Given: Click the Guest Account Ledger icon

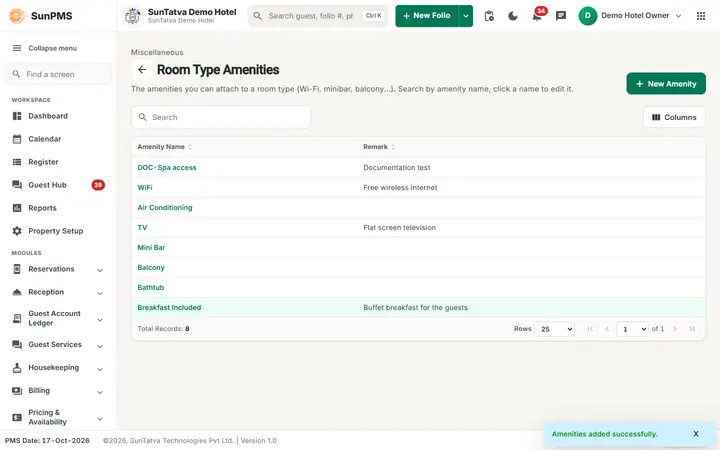Looking at the screenshot, I should click(x=17, y=318).
